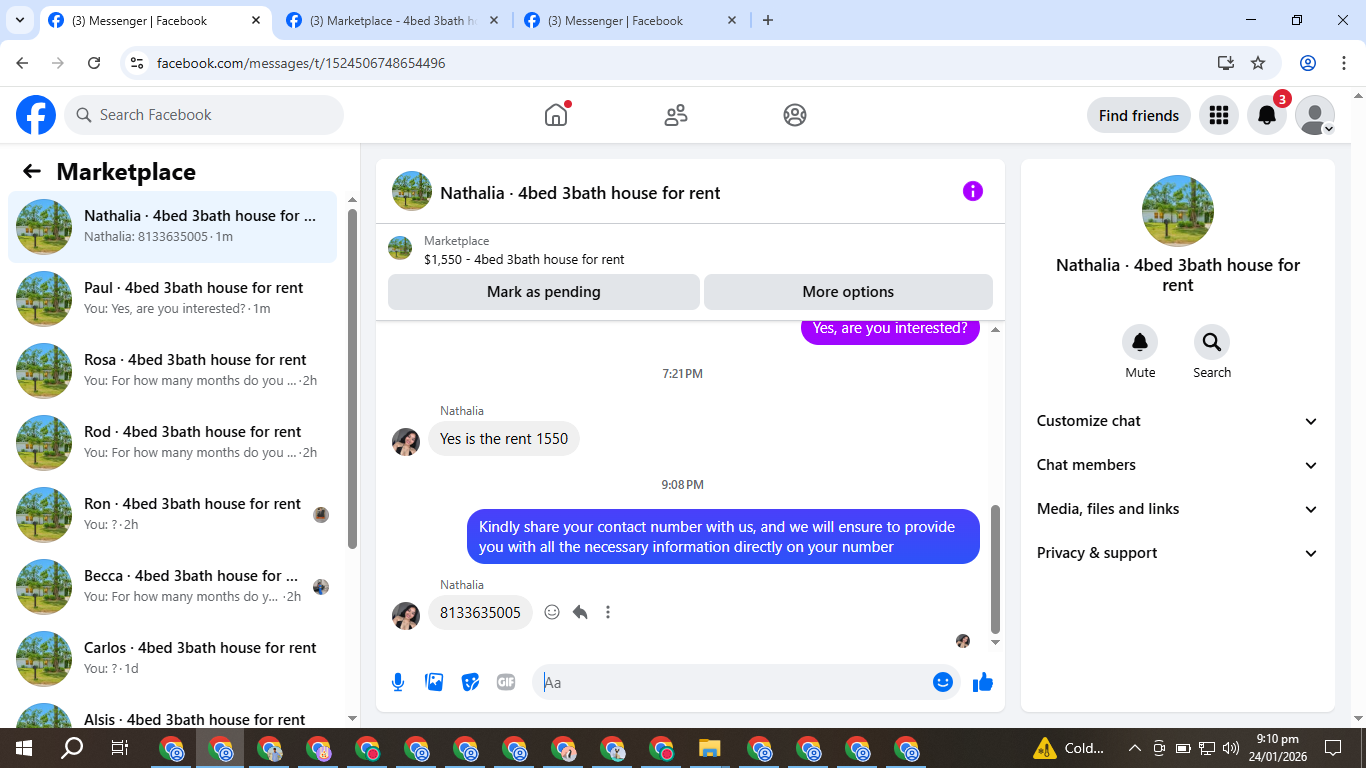View site information icon in address bar
The image size is (1366, 768).
point(138,63)
